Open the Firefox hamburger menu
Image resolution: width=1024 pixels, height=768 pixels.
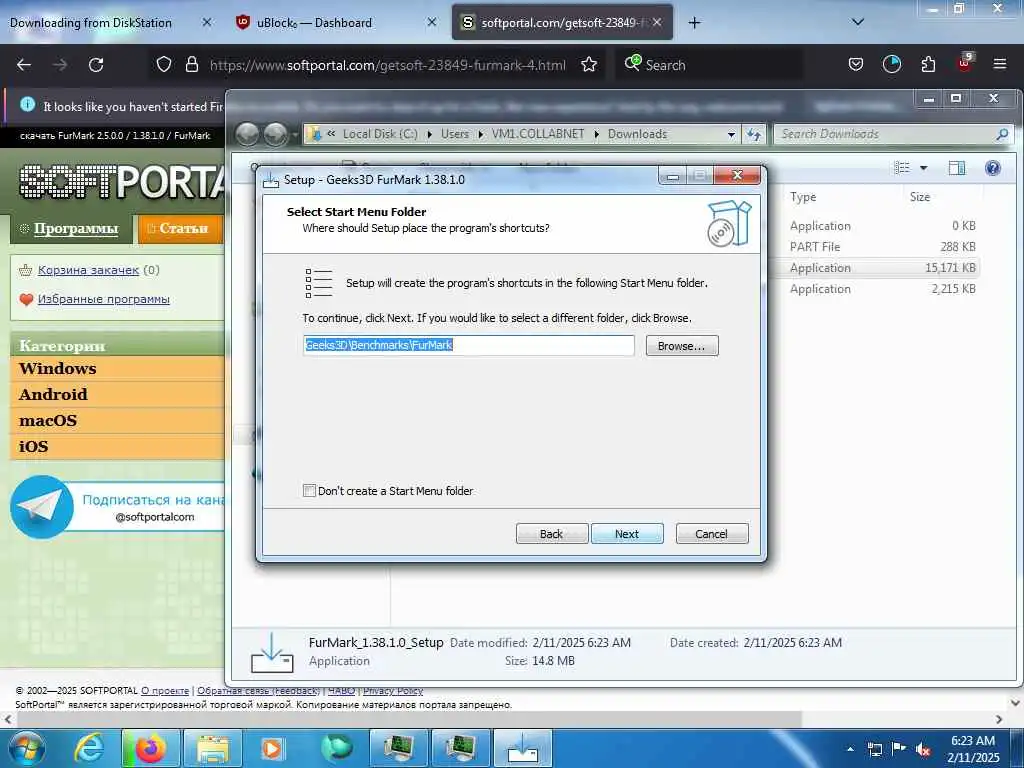[1000, 65]
